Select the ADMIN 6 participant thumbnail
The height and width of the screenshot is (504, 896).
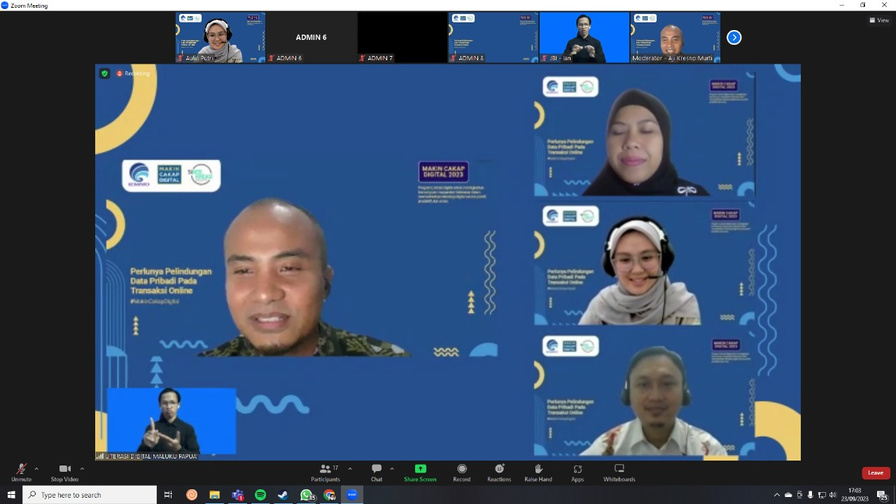pyautogui.click(x=311, y=38)
